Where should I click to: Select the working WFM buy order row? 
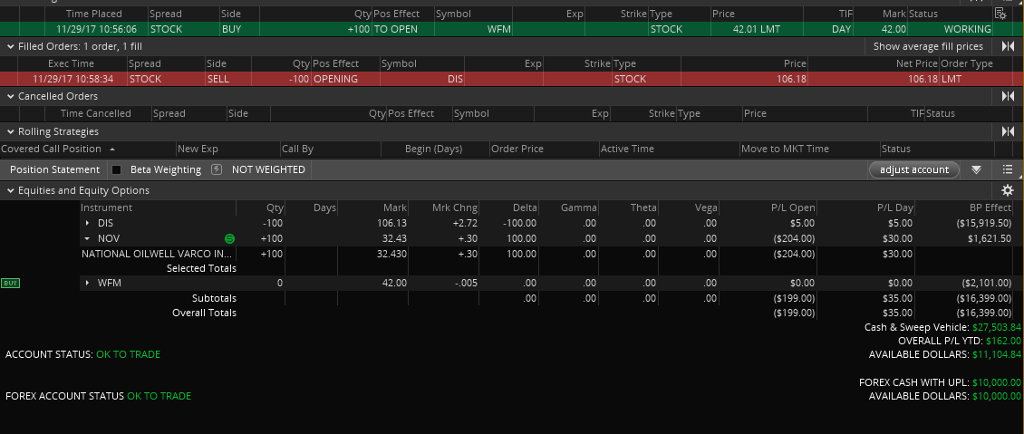500,29
